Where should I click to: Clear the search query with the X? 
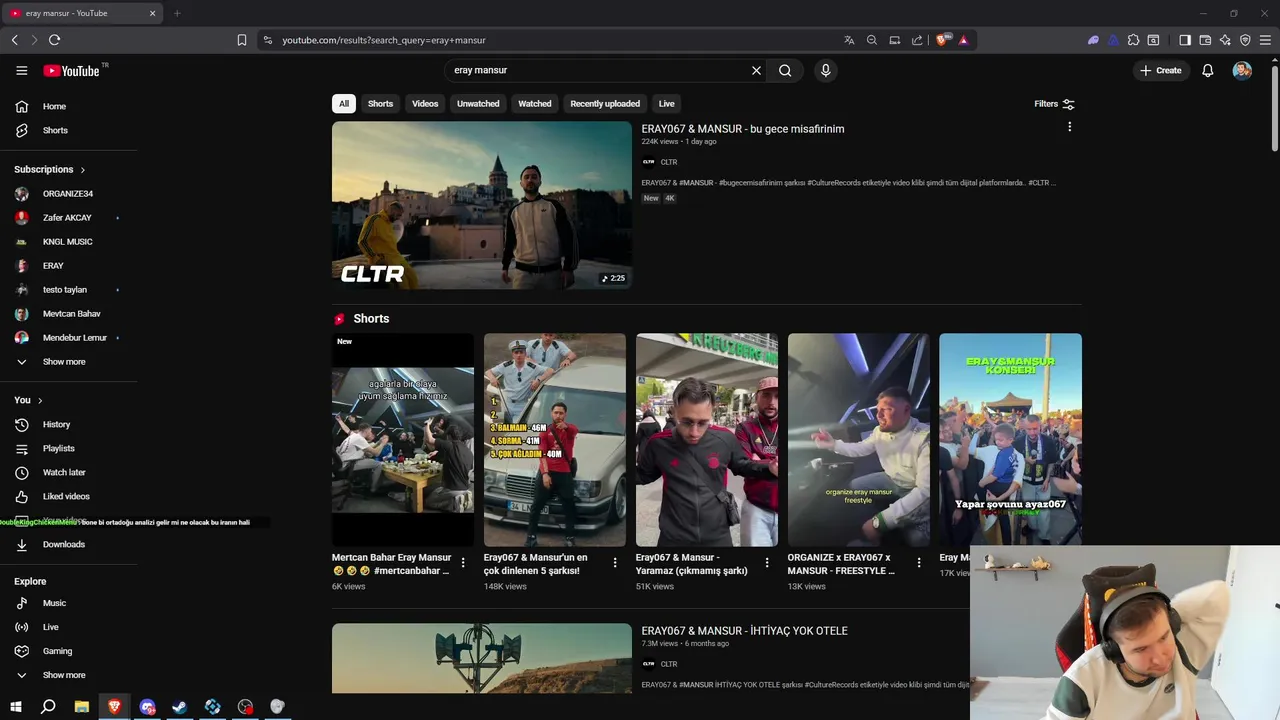pyautogui.click(x=756, y=70)
